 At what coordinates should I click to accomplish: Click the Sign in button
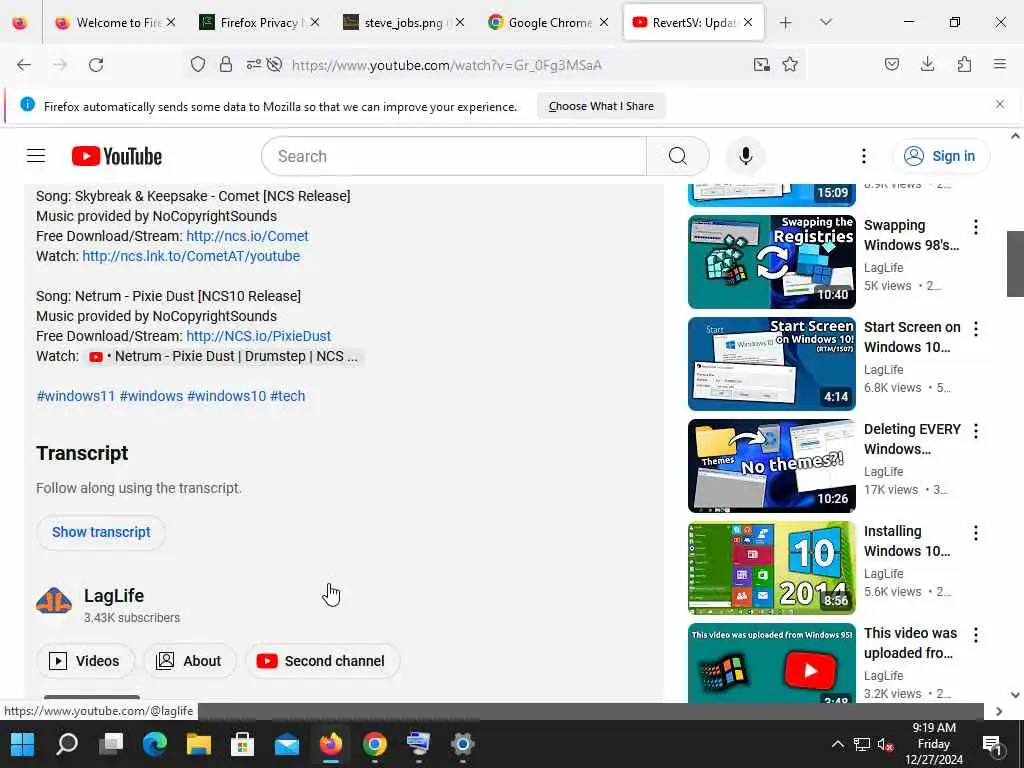tap(940, 156)
